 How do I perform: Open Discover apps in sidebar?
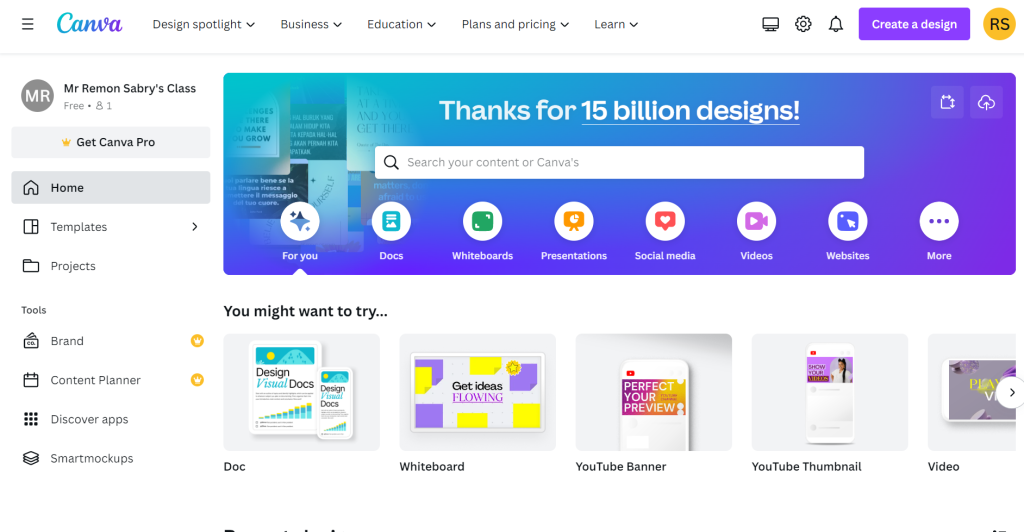coord(111,419)
